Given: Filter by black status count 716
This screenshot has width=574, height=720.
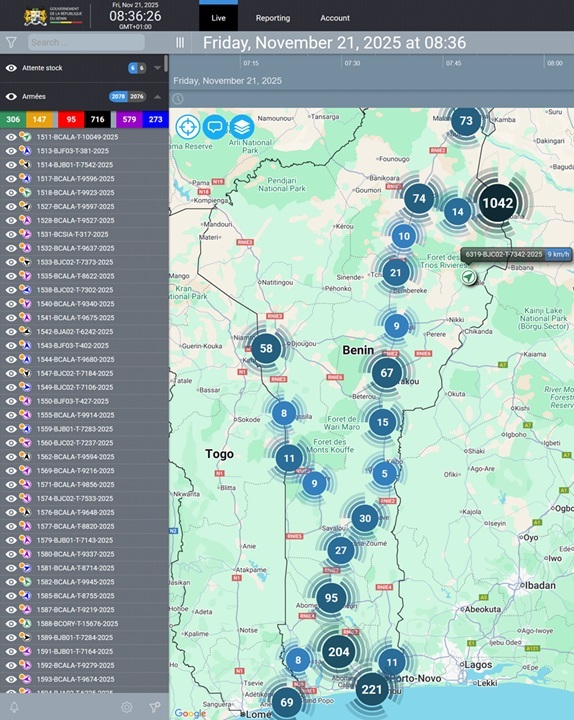Looking at the screenshot, I should pos(97,119).
